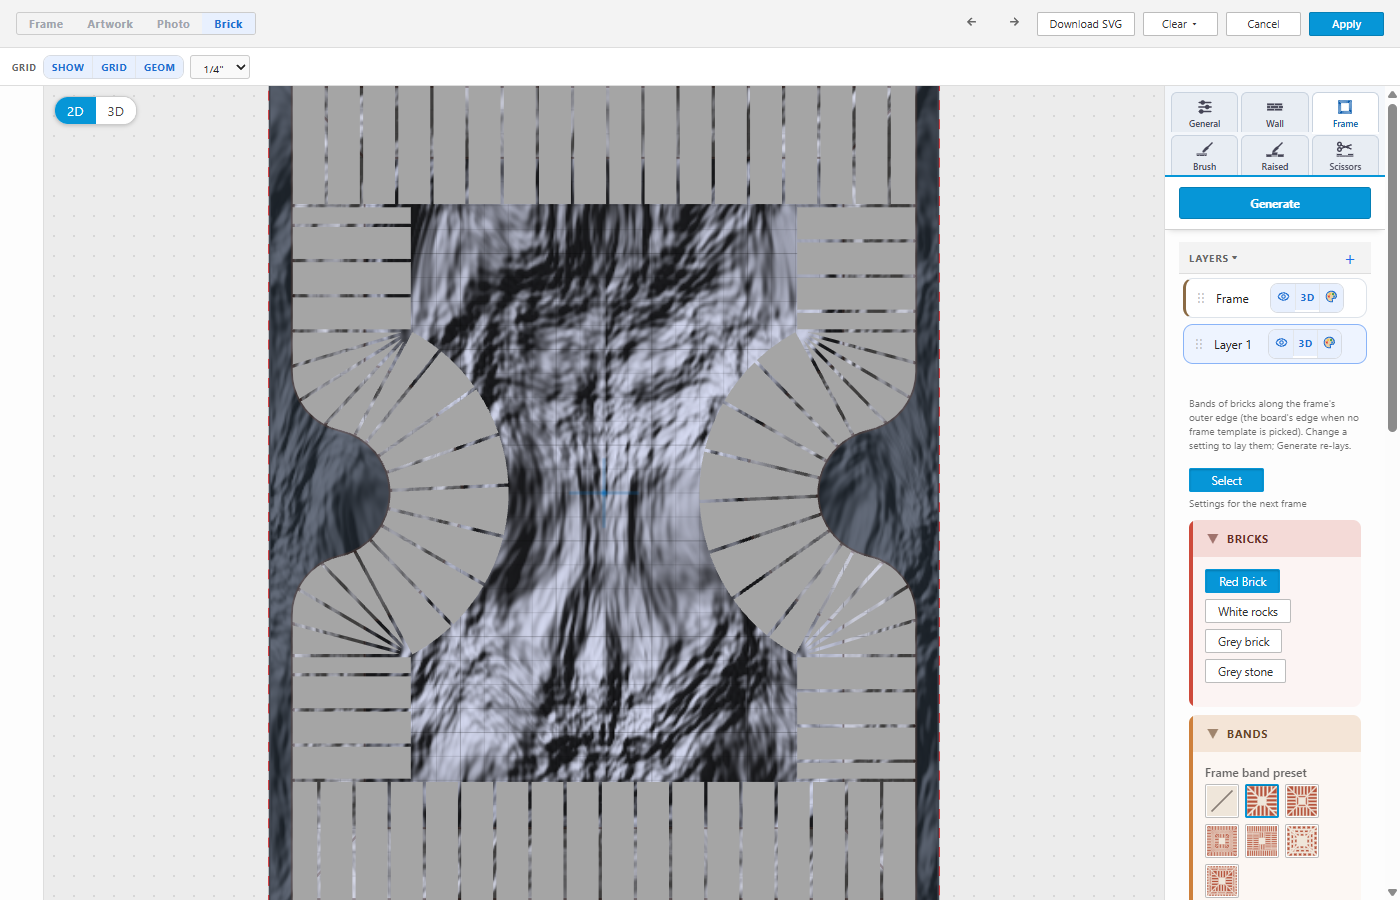
Task: Click the blue Select button
Action: tap(1226, 480)
